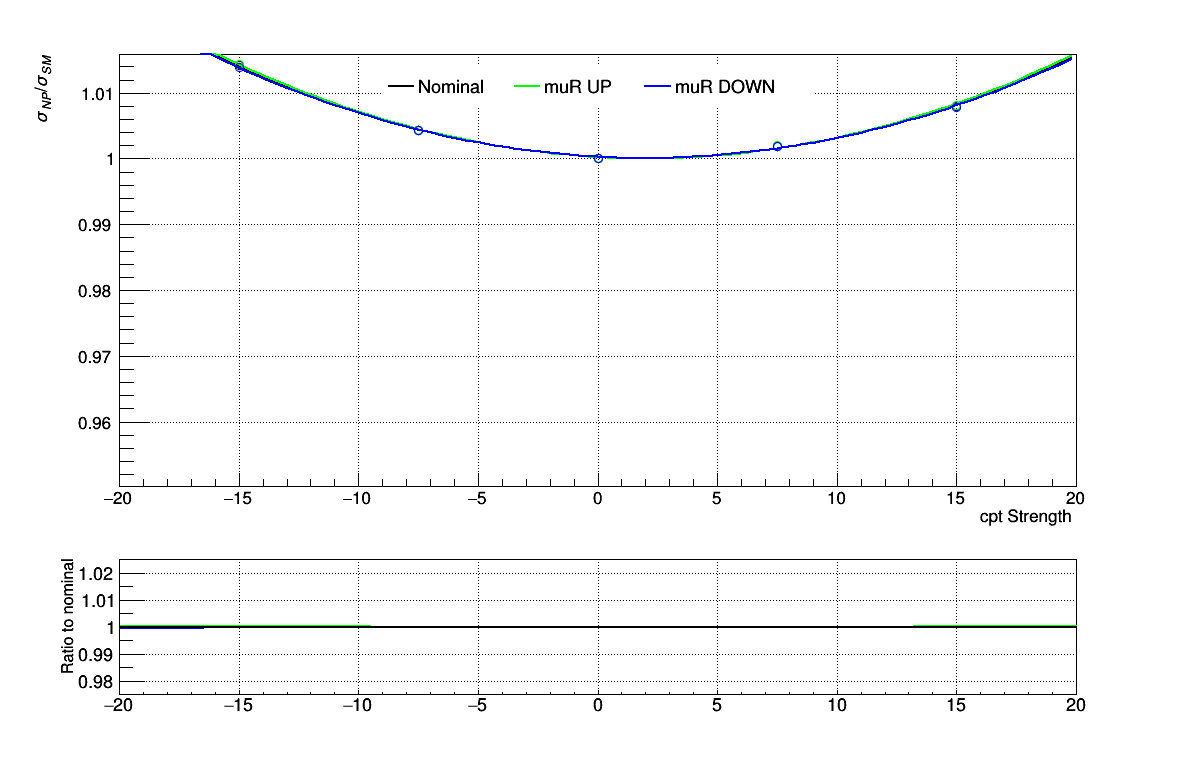Click the 0.97 y-axis label
The image size is (1196, 772).
95,356
